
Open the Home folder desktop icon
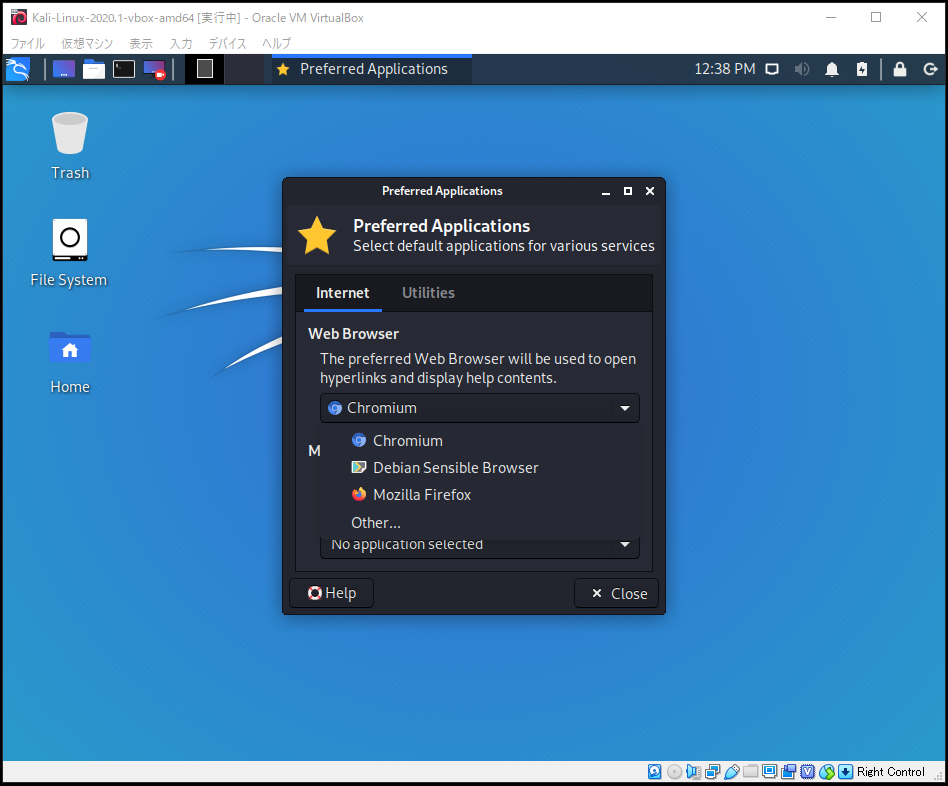(70, 362)
